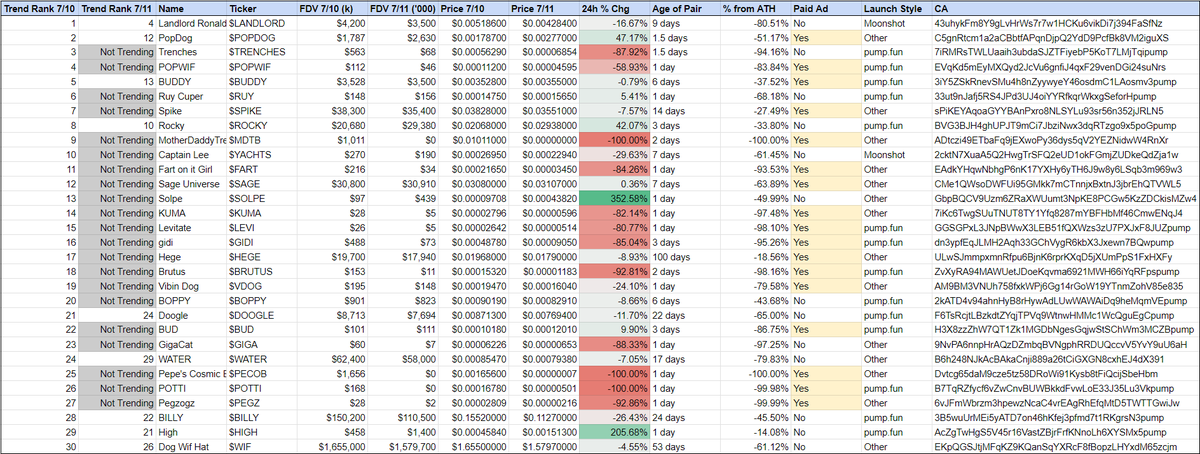The image size is (1200, 454).
Task: Click the 'Name' column header
Action: point(191,7)
